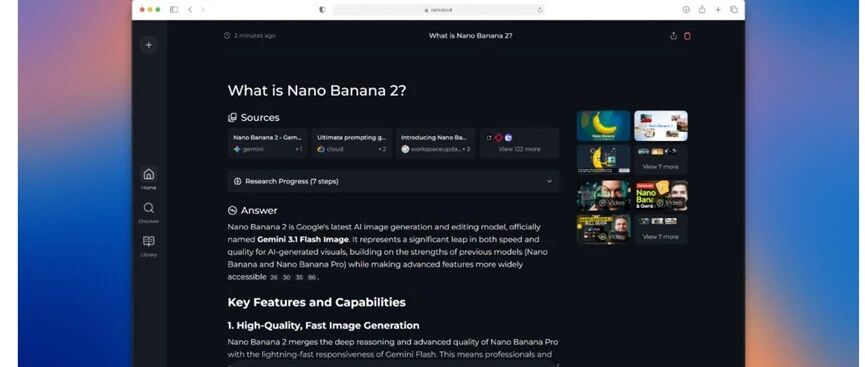Click citation number 26 in answer
Image resolution: width=865 pixels, height=367 pixels.
(274, 278)
